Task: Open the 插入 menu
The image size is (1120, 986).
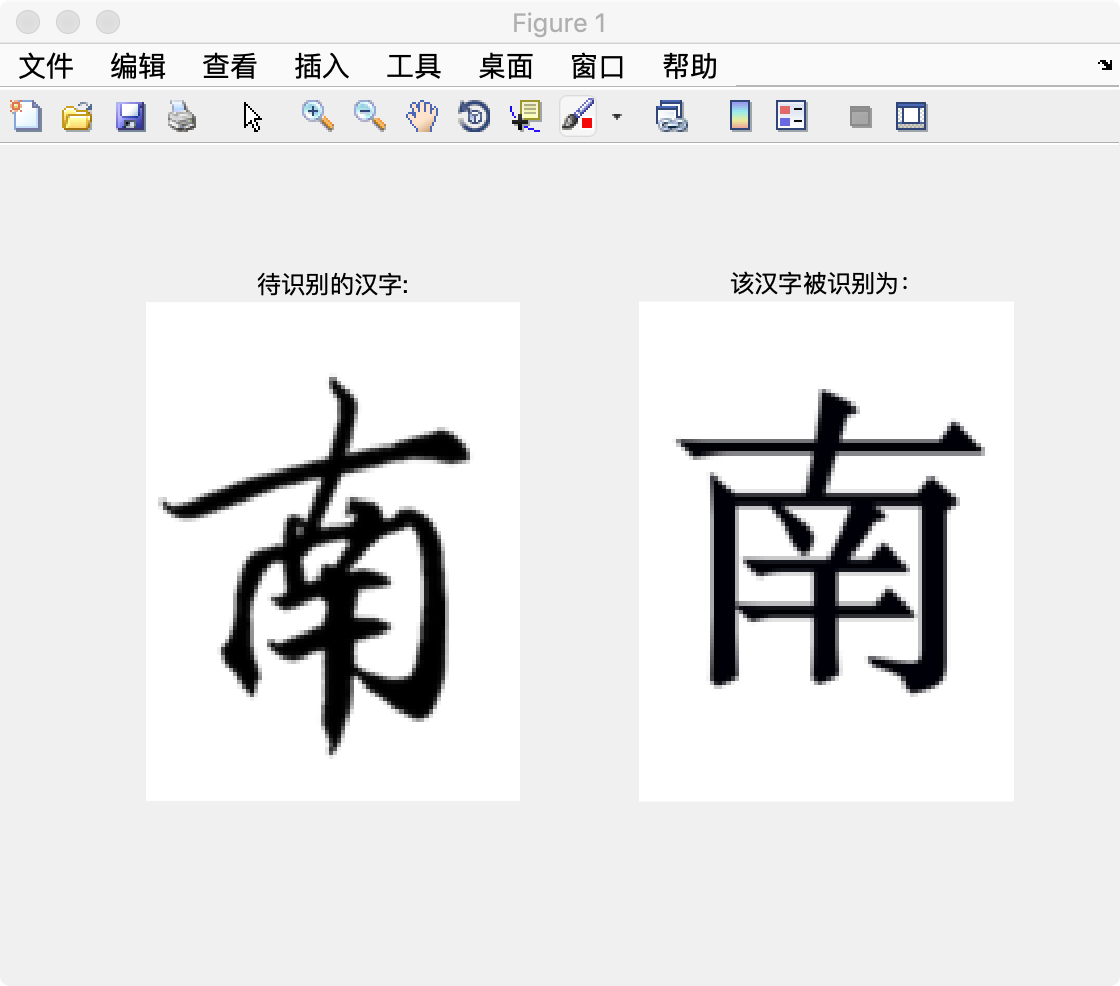Action: pos(322,66)
